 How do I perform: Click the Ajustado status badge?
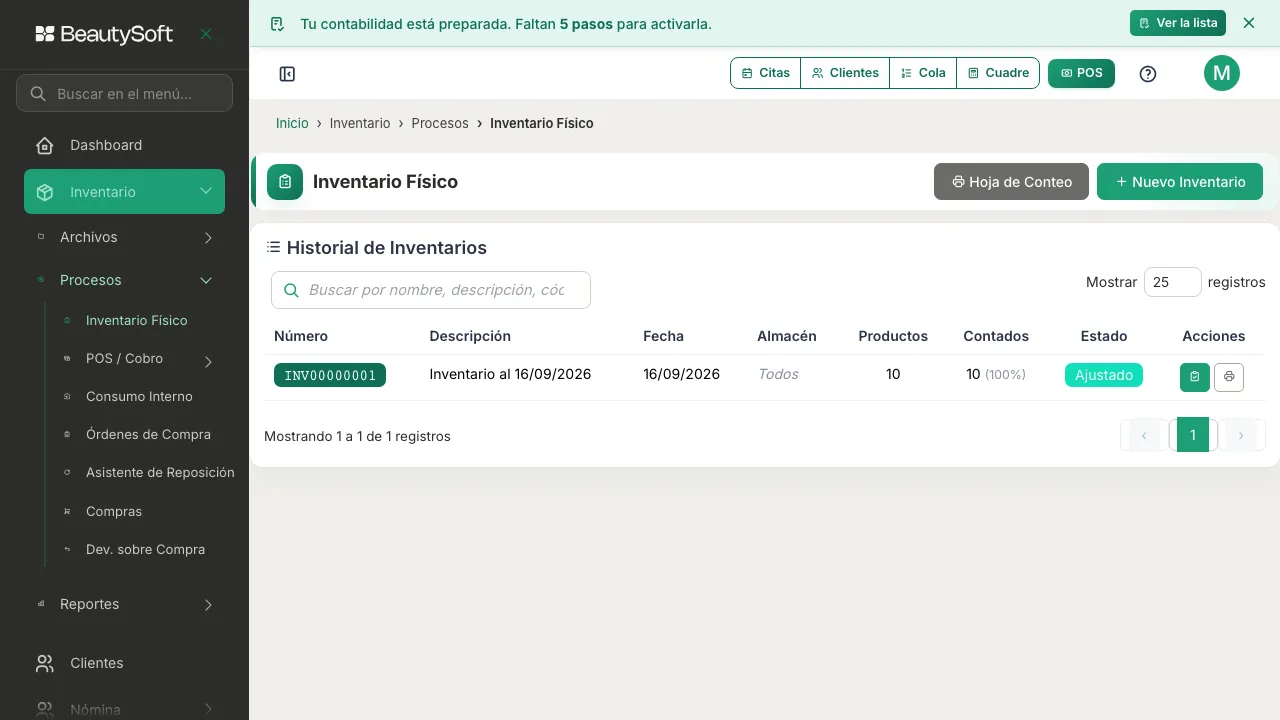(x=1104, y=375)
